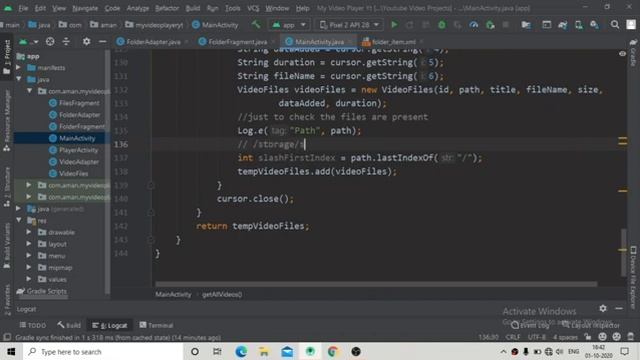This screenshot has width=640, height=360.
Task: Expand the manifests folder
Action: (x=19, y=67)
